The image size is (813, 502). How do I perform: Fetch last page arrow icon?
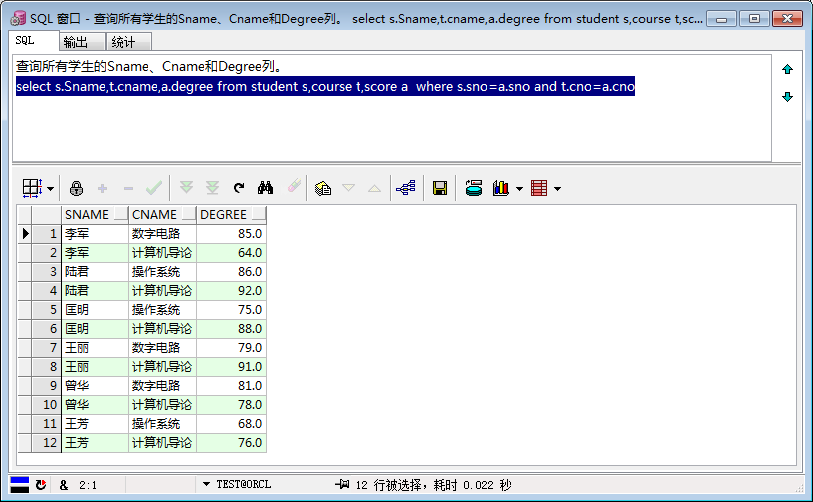point(212,187)
